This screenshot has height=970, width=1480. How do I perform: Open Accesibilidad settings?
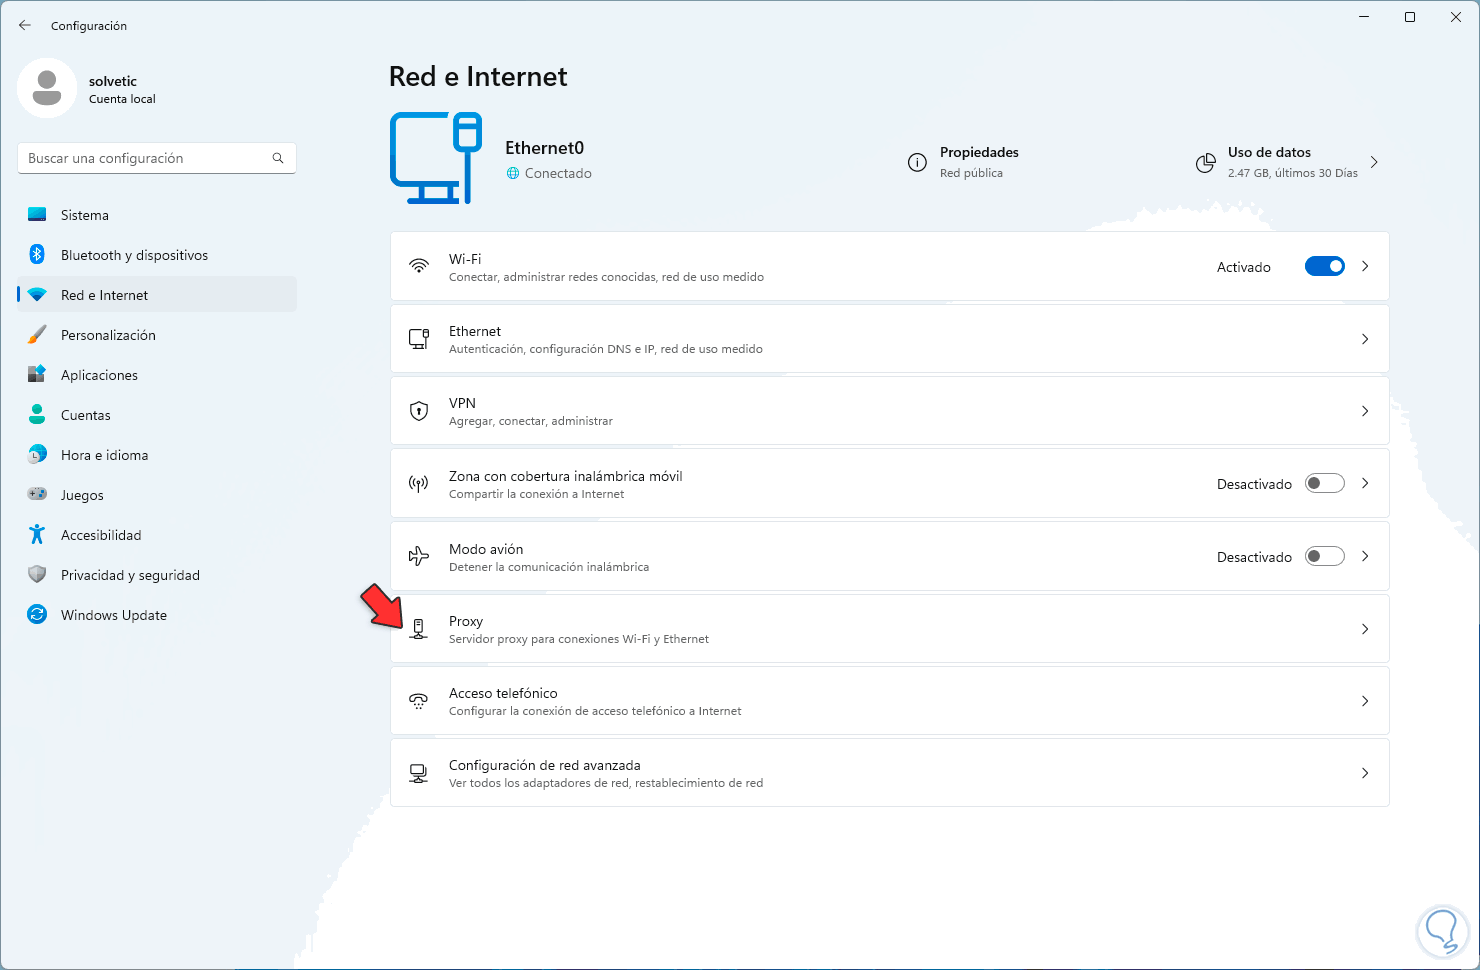(x=157, y=535)
